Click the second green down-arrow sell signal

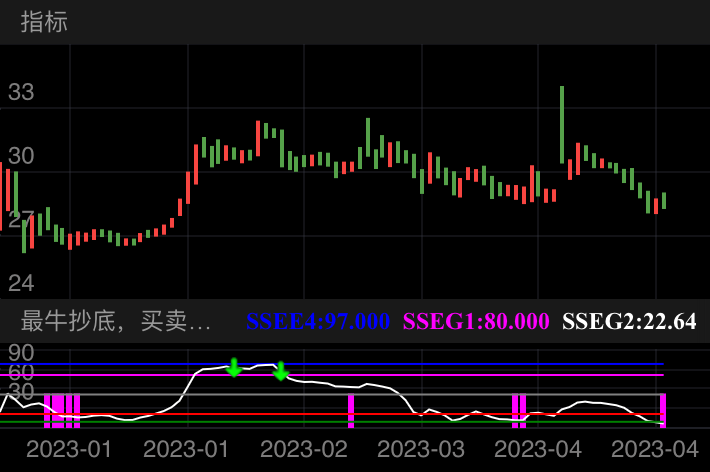point(281,371)
